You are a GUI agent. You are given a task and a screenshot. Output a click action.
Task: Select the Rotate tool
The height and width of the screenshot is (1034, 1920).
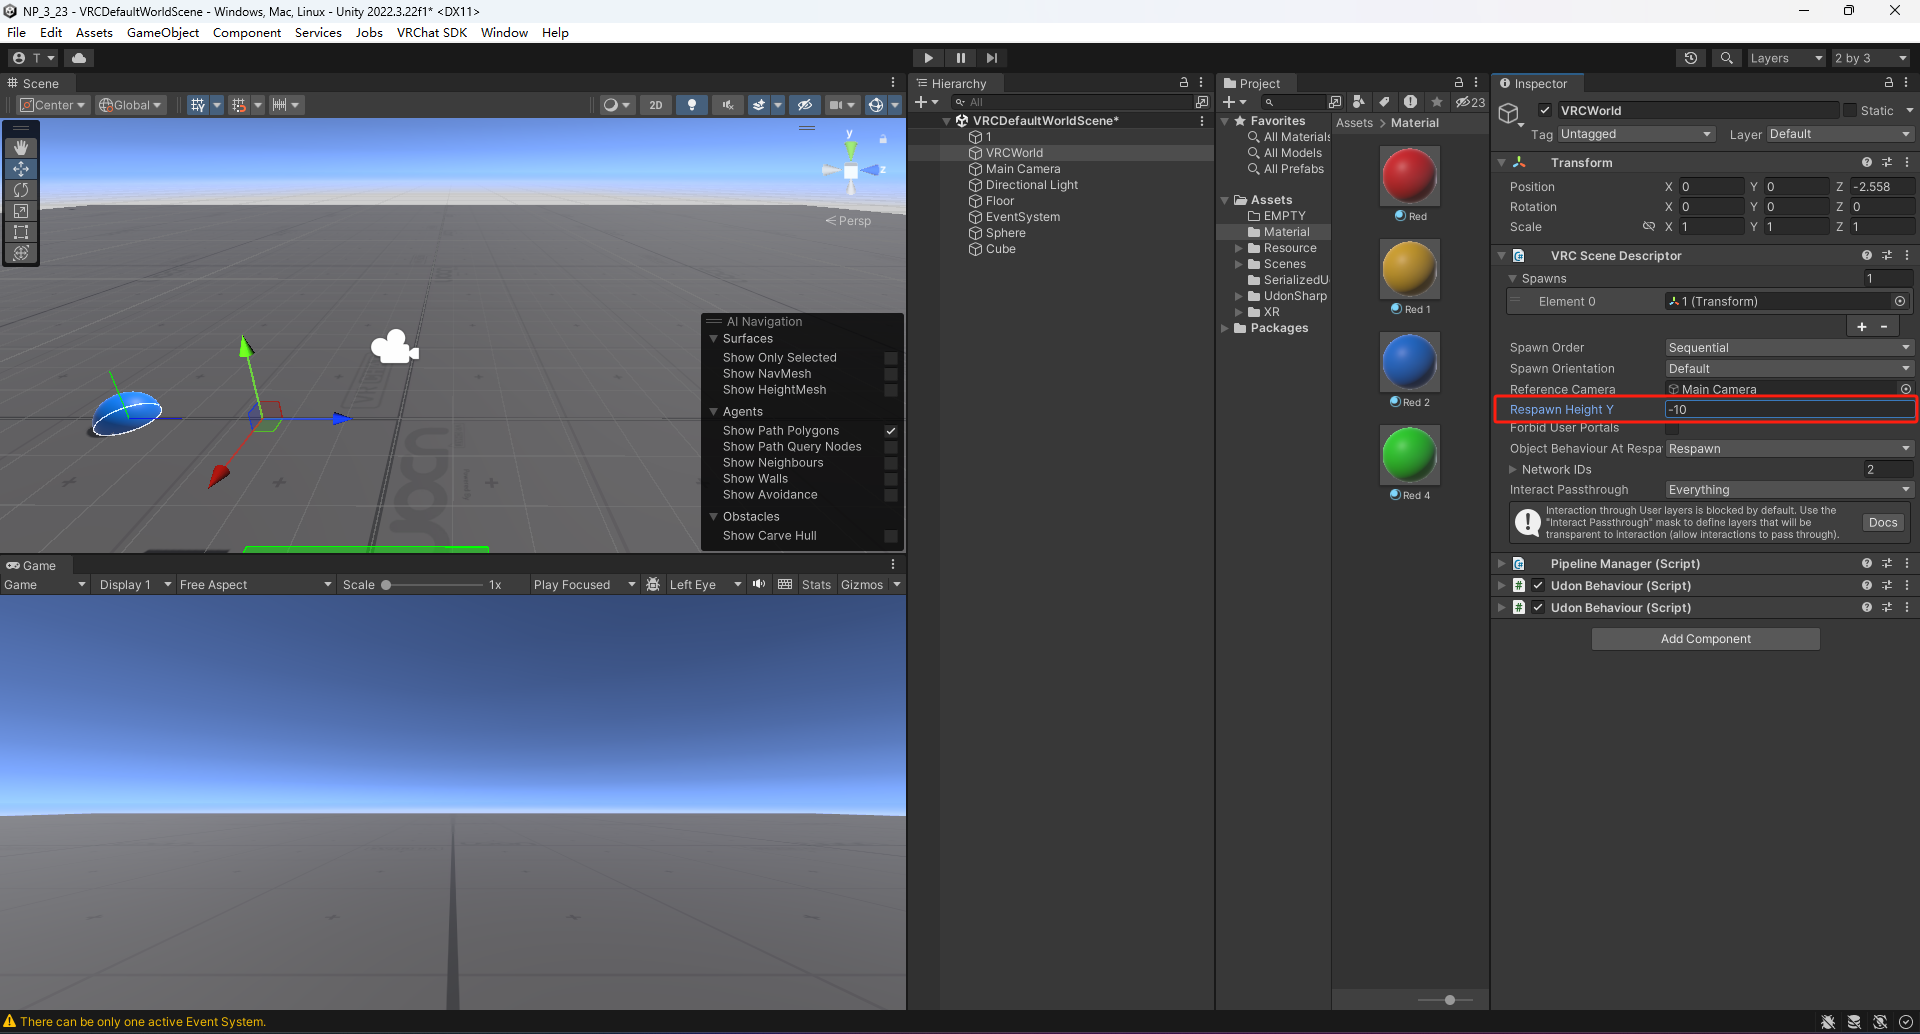21,190
